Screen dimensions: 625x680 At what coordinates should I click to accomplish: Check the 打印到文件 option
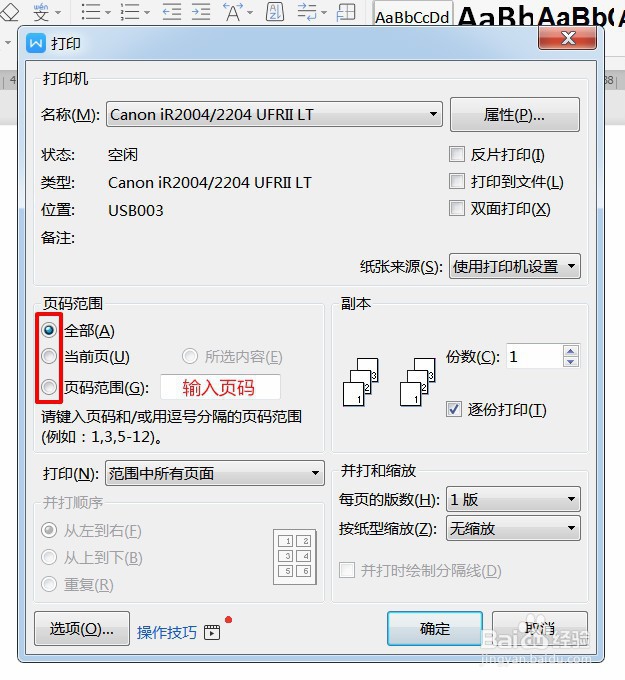(457, 181)
